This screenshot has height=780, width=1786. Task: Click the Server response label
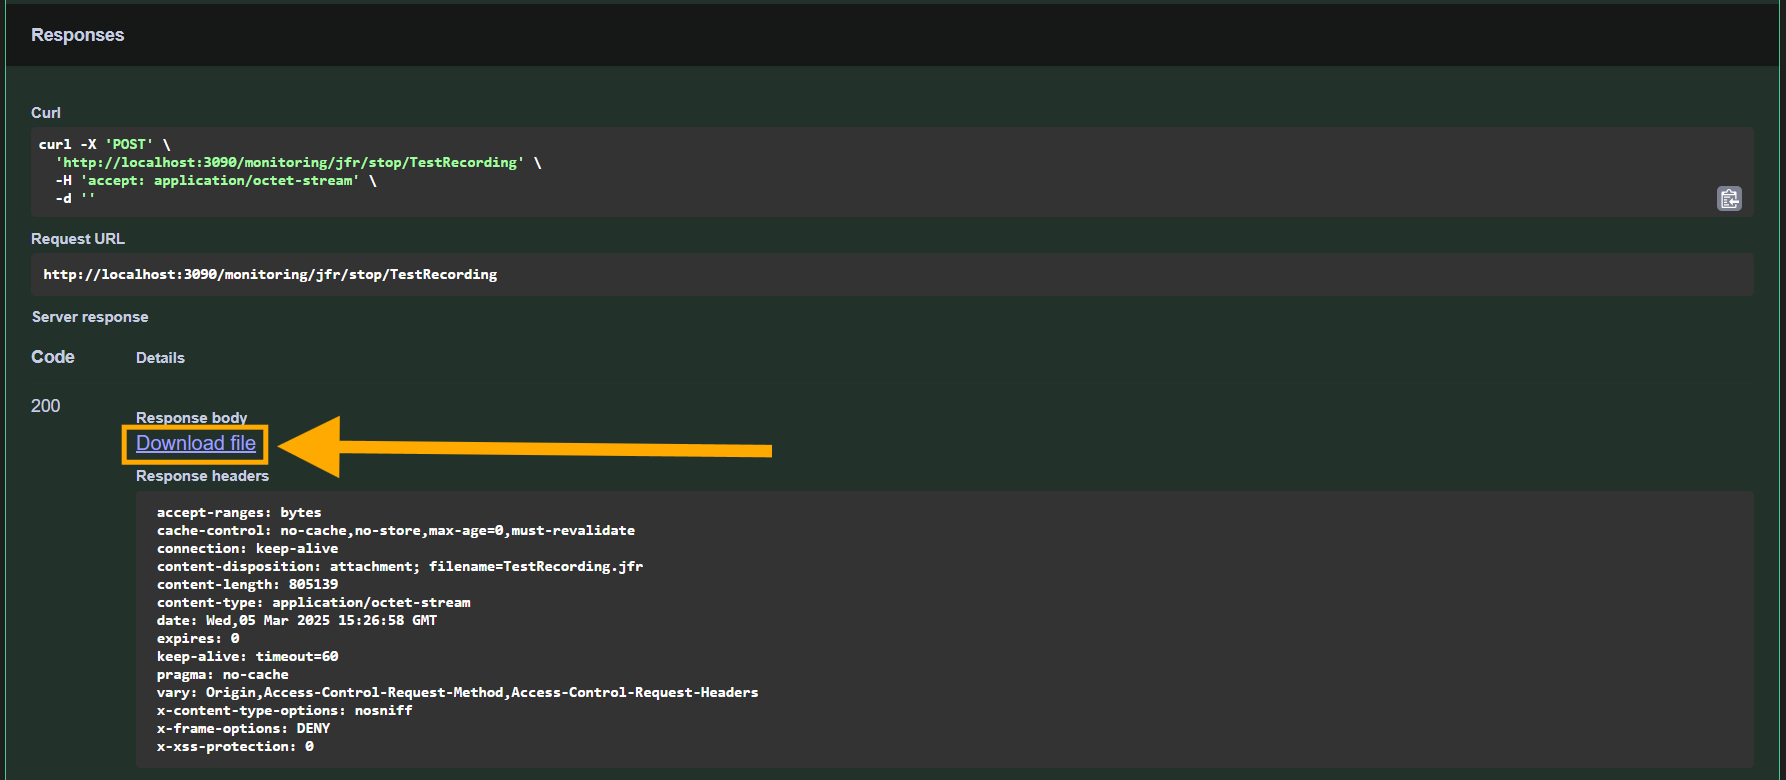coord(90,317)
